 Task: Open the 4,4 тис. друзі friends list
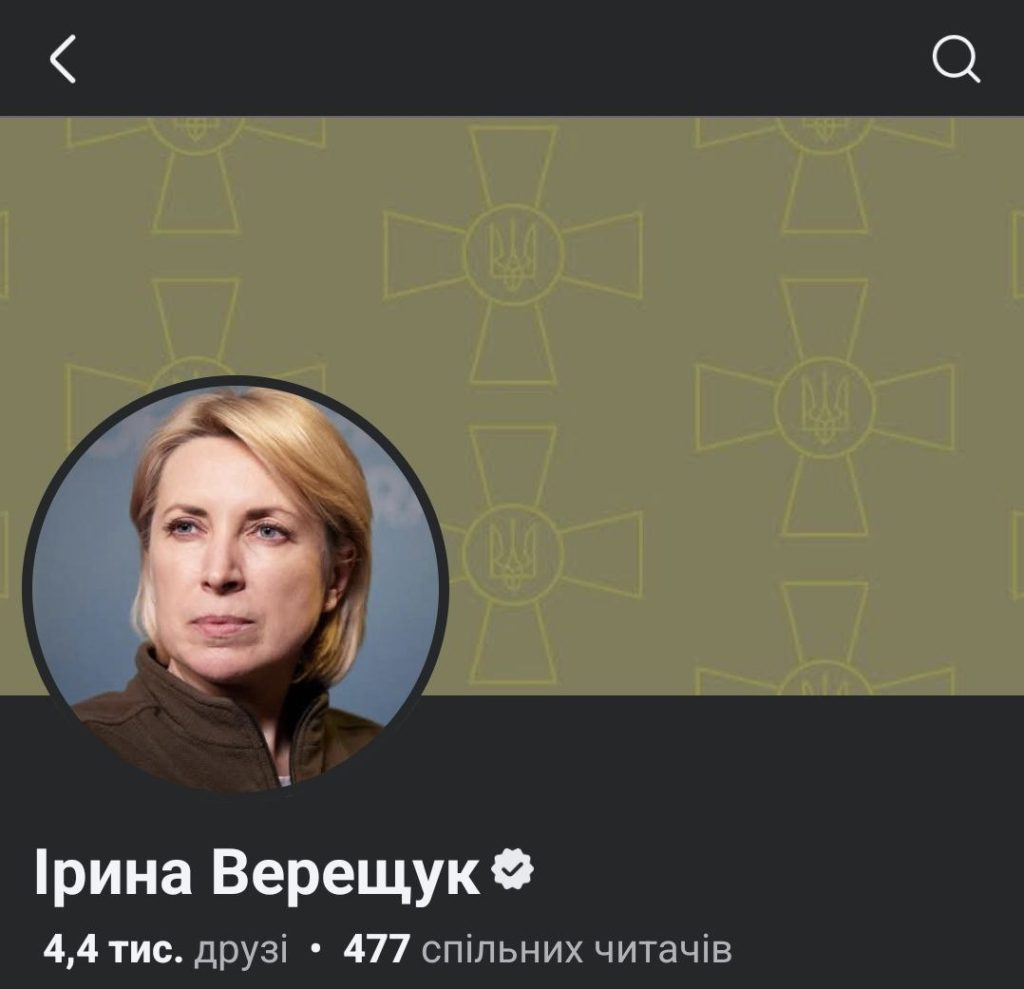point(165,949)
